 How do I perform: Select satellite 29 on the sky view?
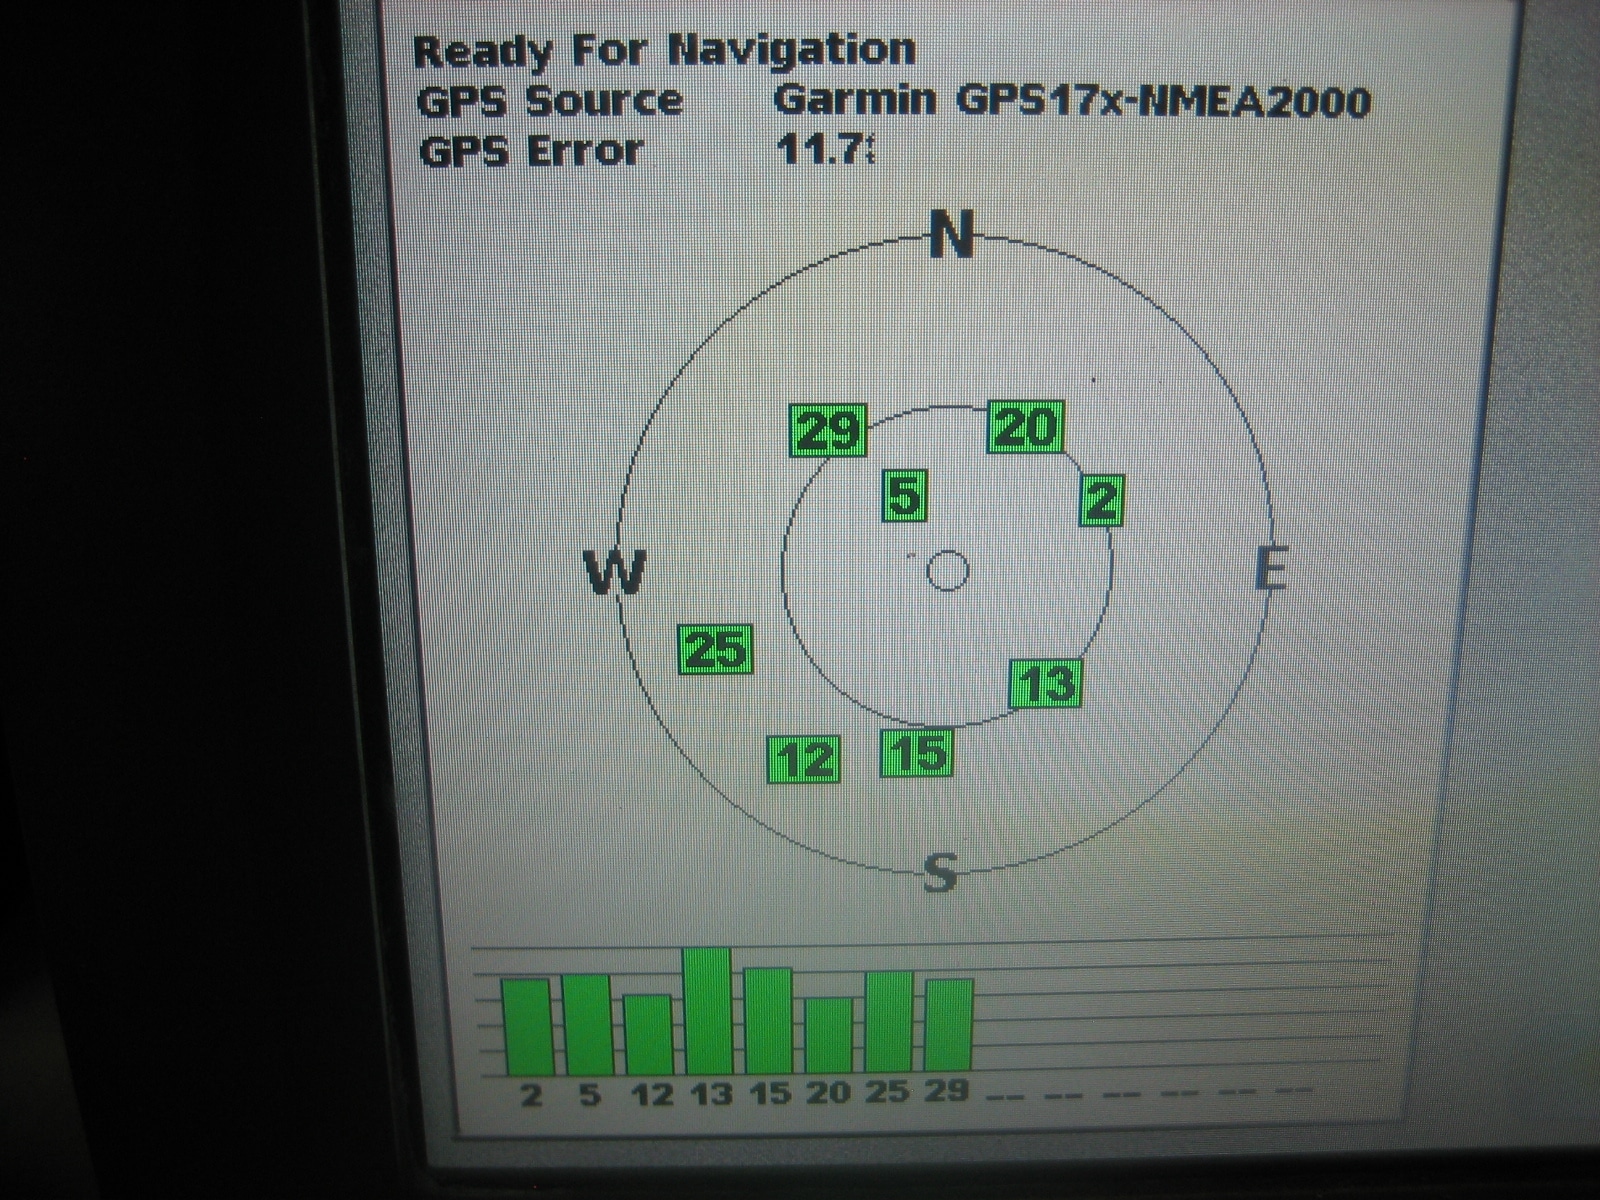tap(828, 430)
